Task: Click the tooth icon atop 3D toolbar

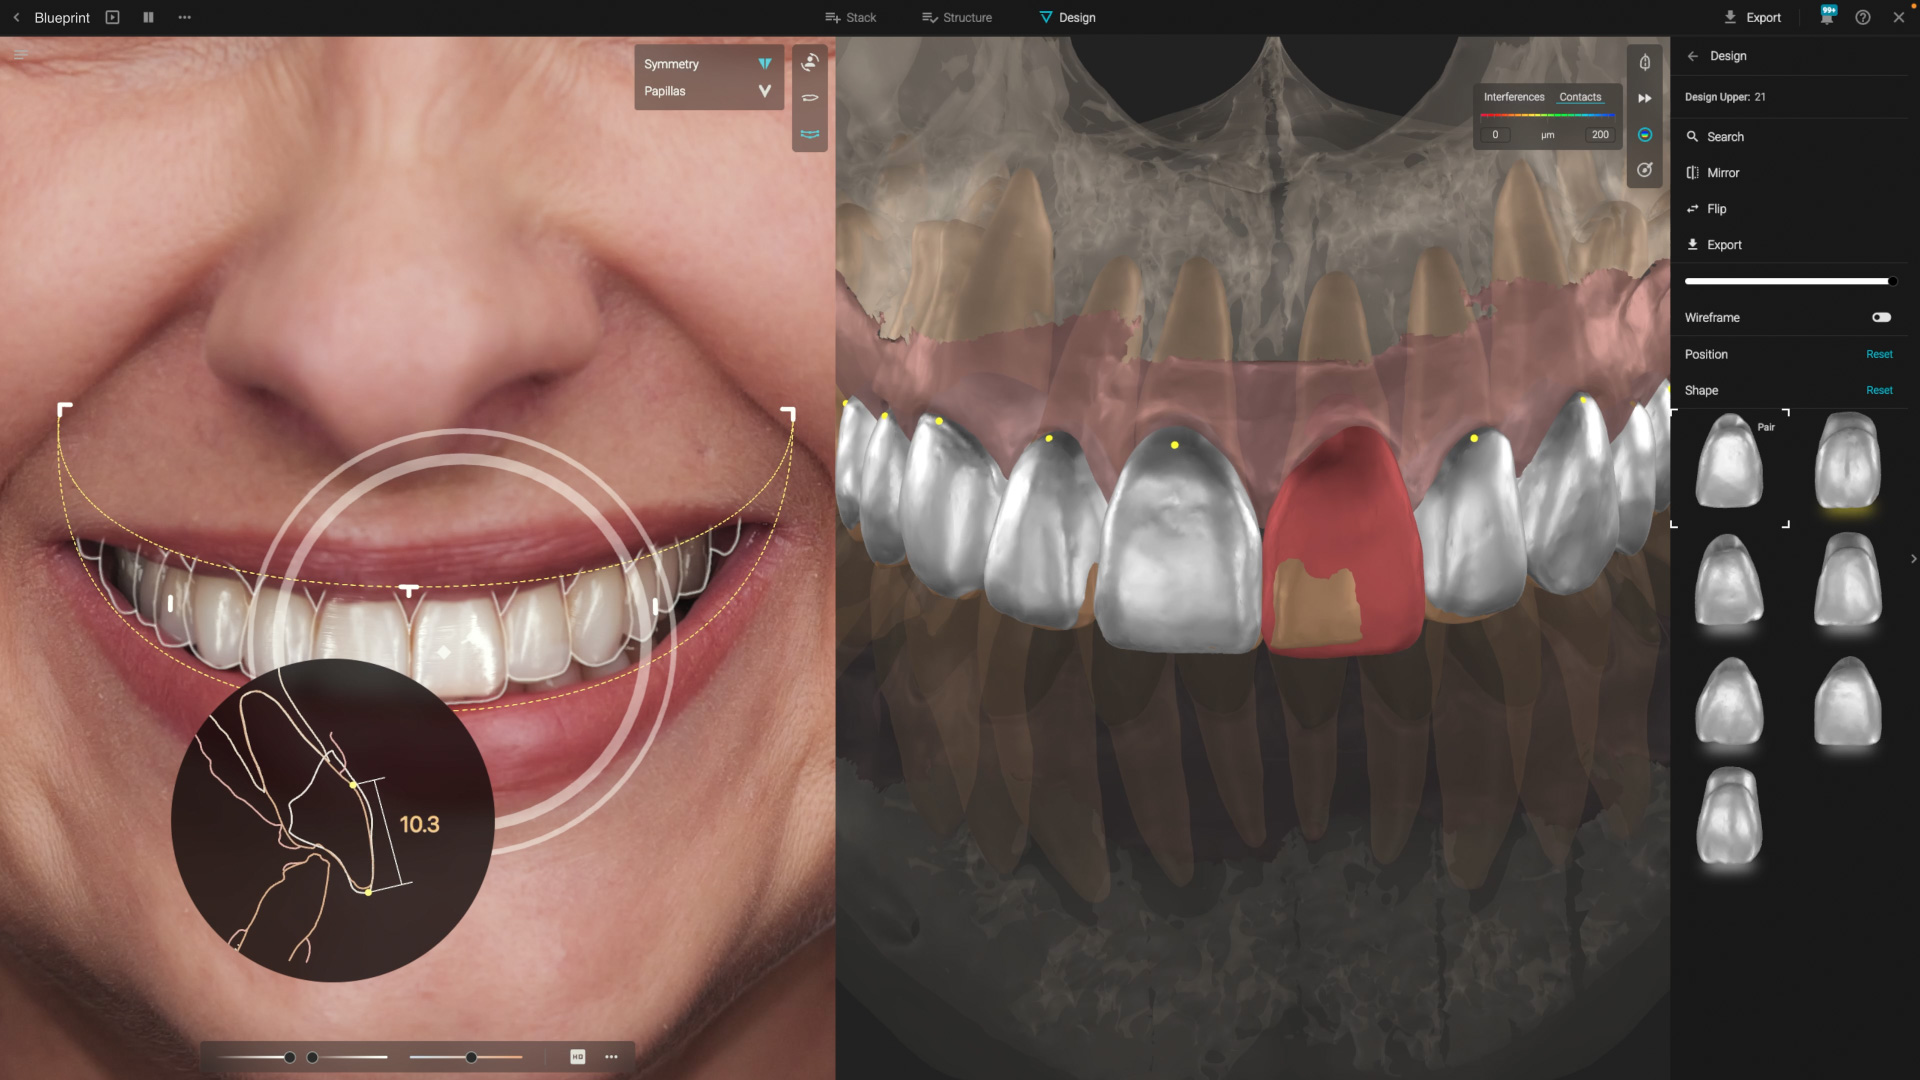Action: (1645, 62)
